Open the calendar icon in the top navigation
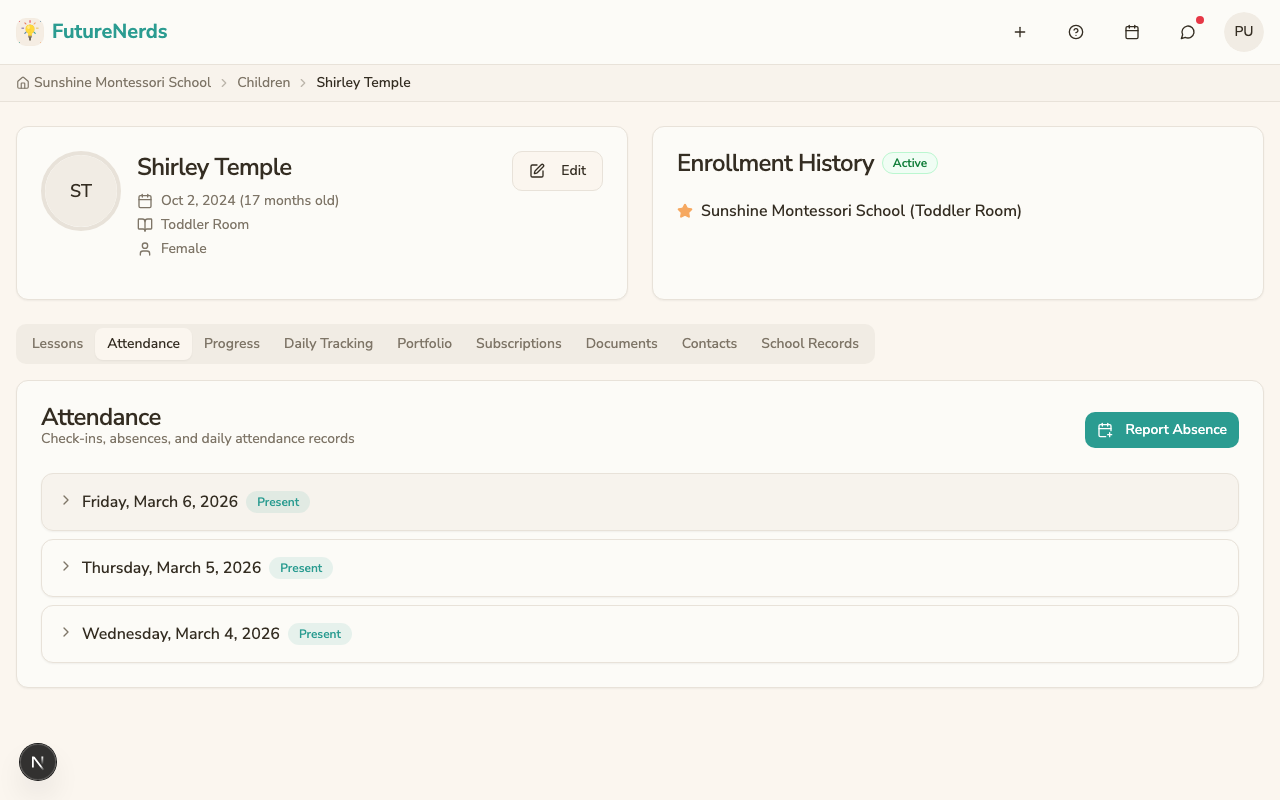 coord(1132,31)
